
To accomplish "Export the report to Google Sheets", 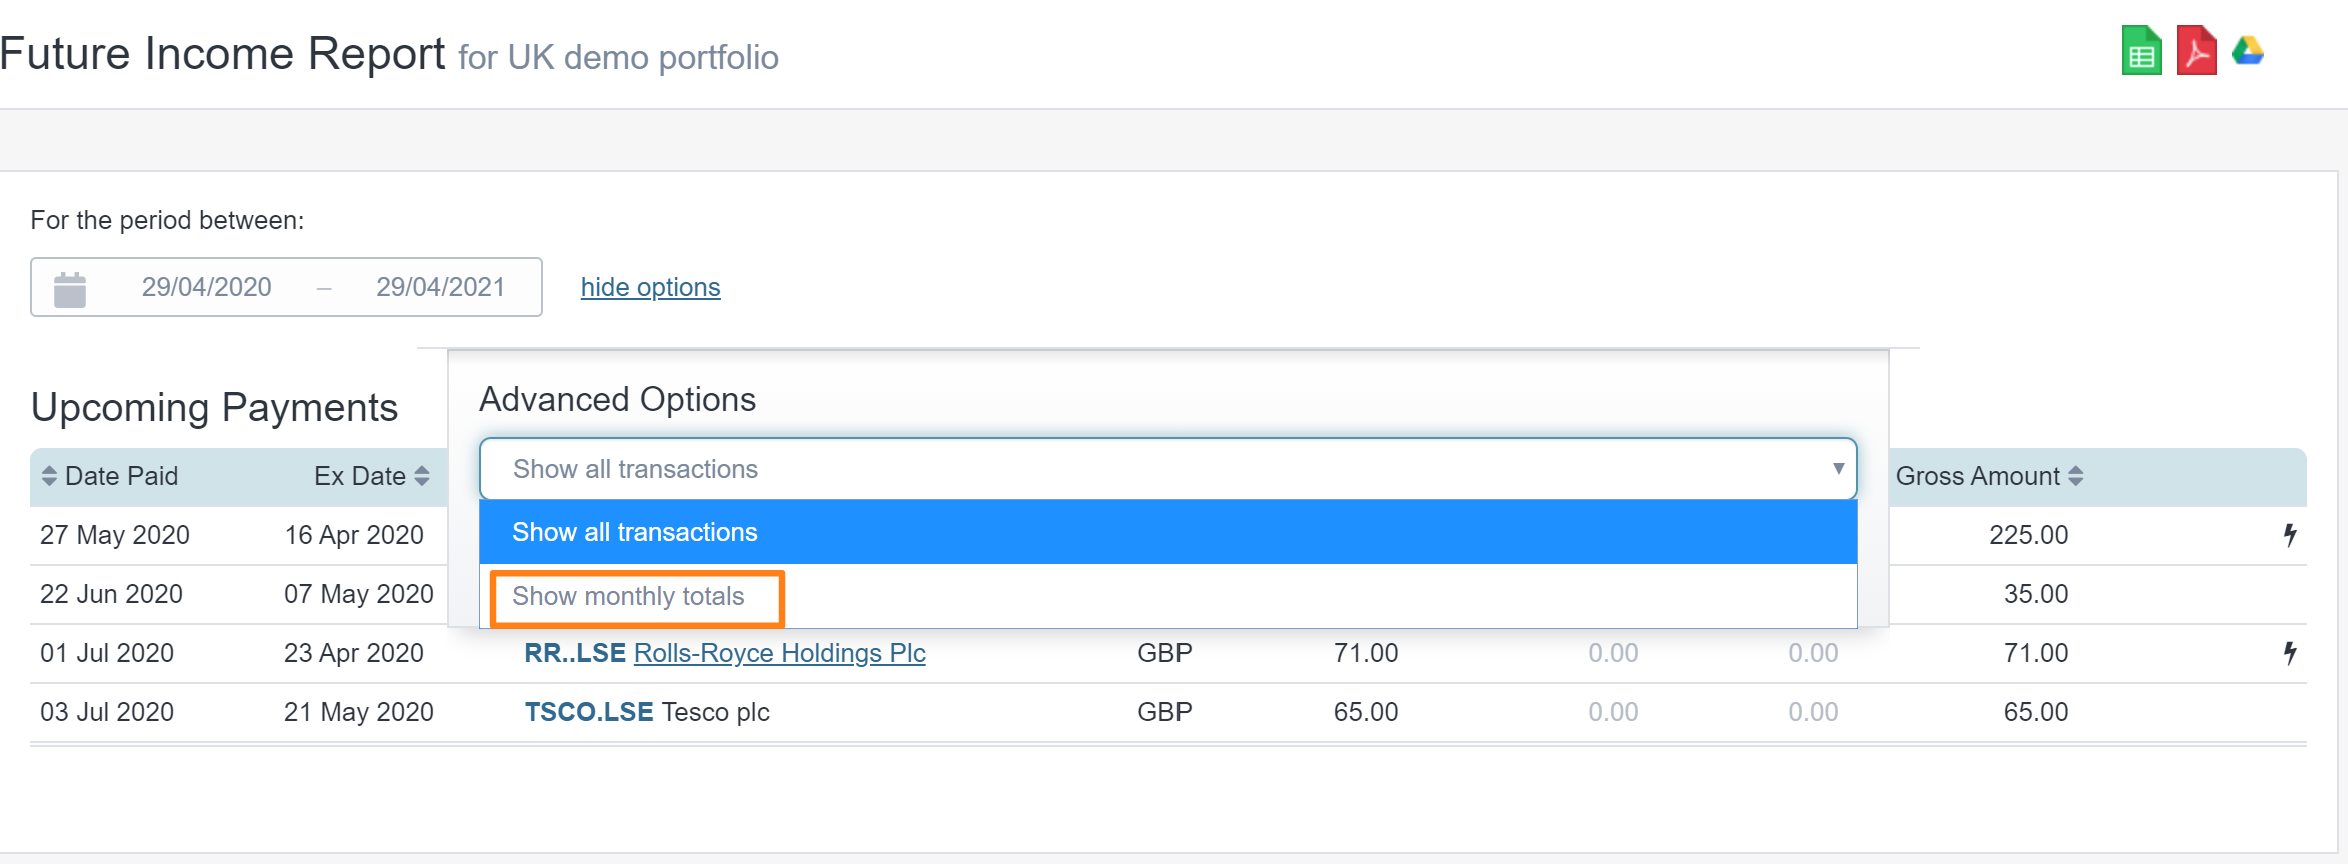I will [2141, 51].
